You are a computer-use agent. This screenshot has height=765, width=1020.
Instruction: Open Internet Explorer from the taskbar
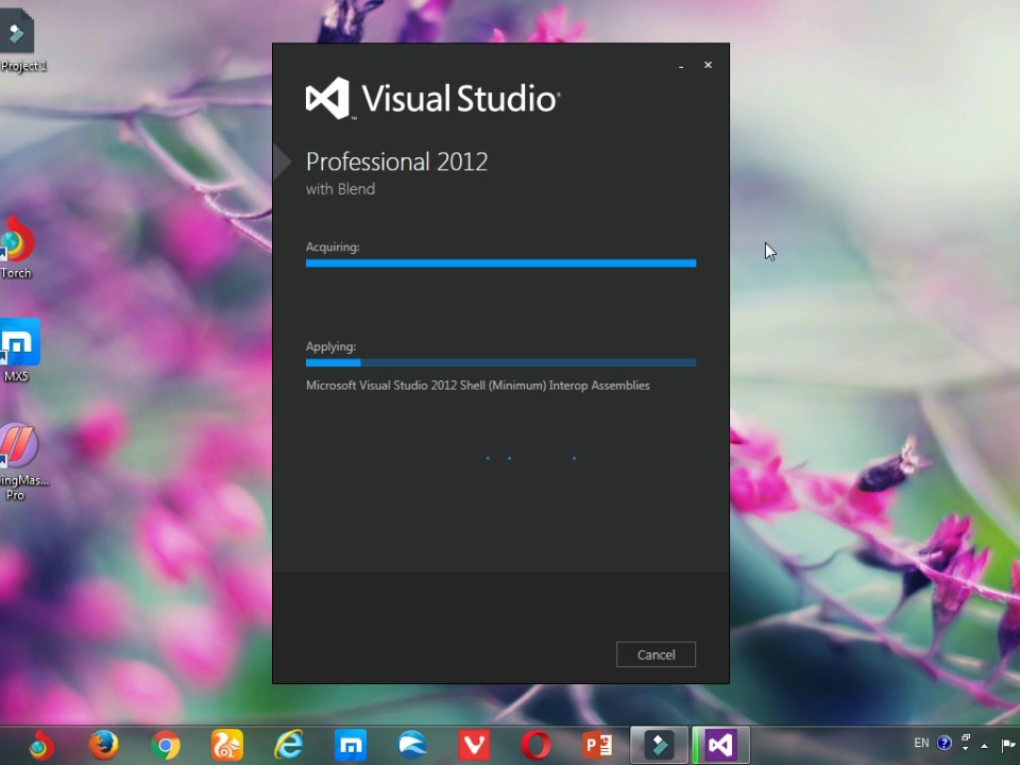pyautogui.click(x=289, y=745)
